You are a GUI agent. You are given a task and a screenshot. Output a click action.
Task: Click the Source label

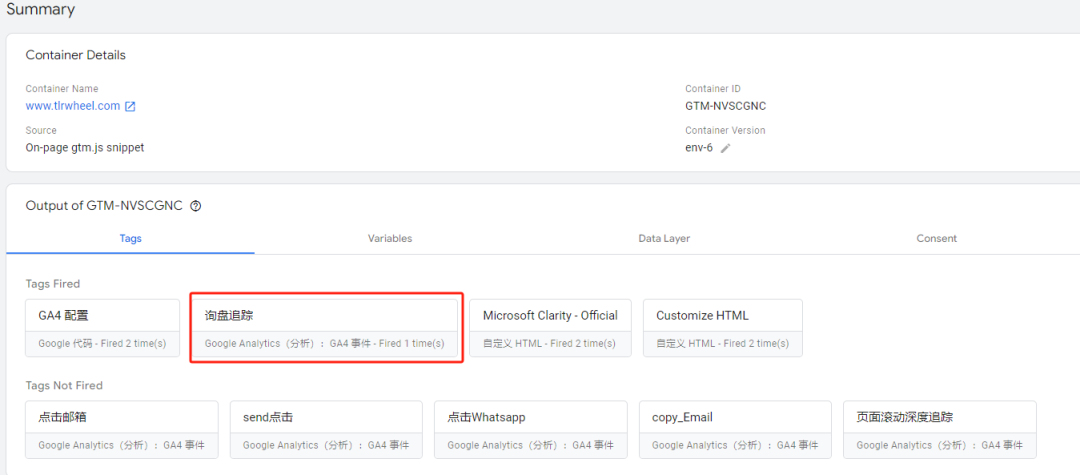click(41, 130)
